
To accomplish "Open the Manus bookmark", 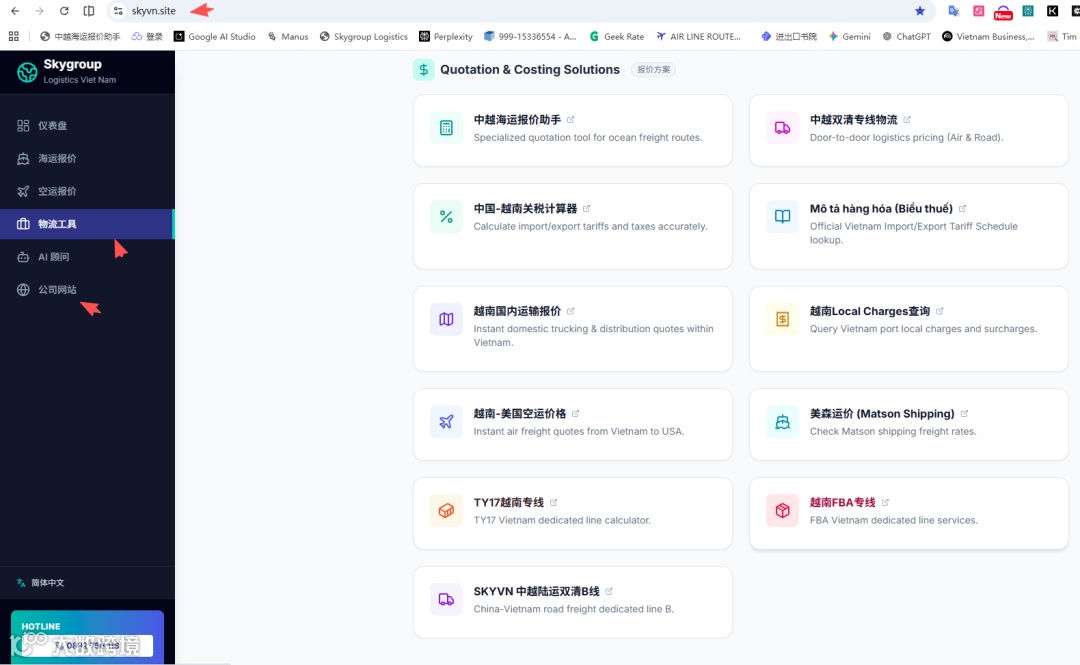I will pyautogui.click(x=288, y=37).
